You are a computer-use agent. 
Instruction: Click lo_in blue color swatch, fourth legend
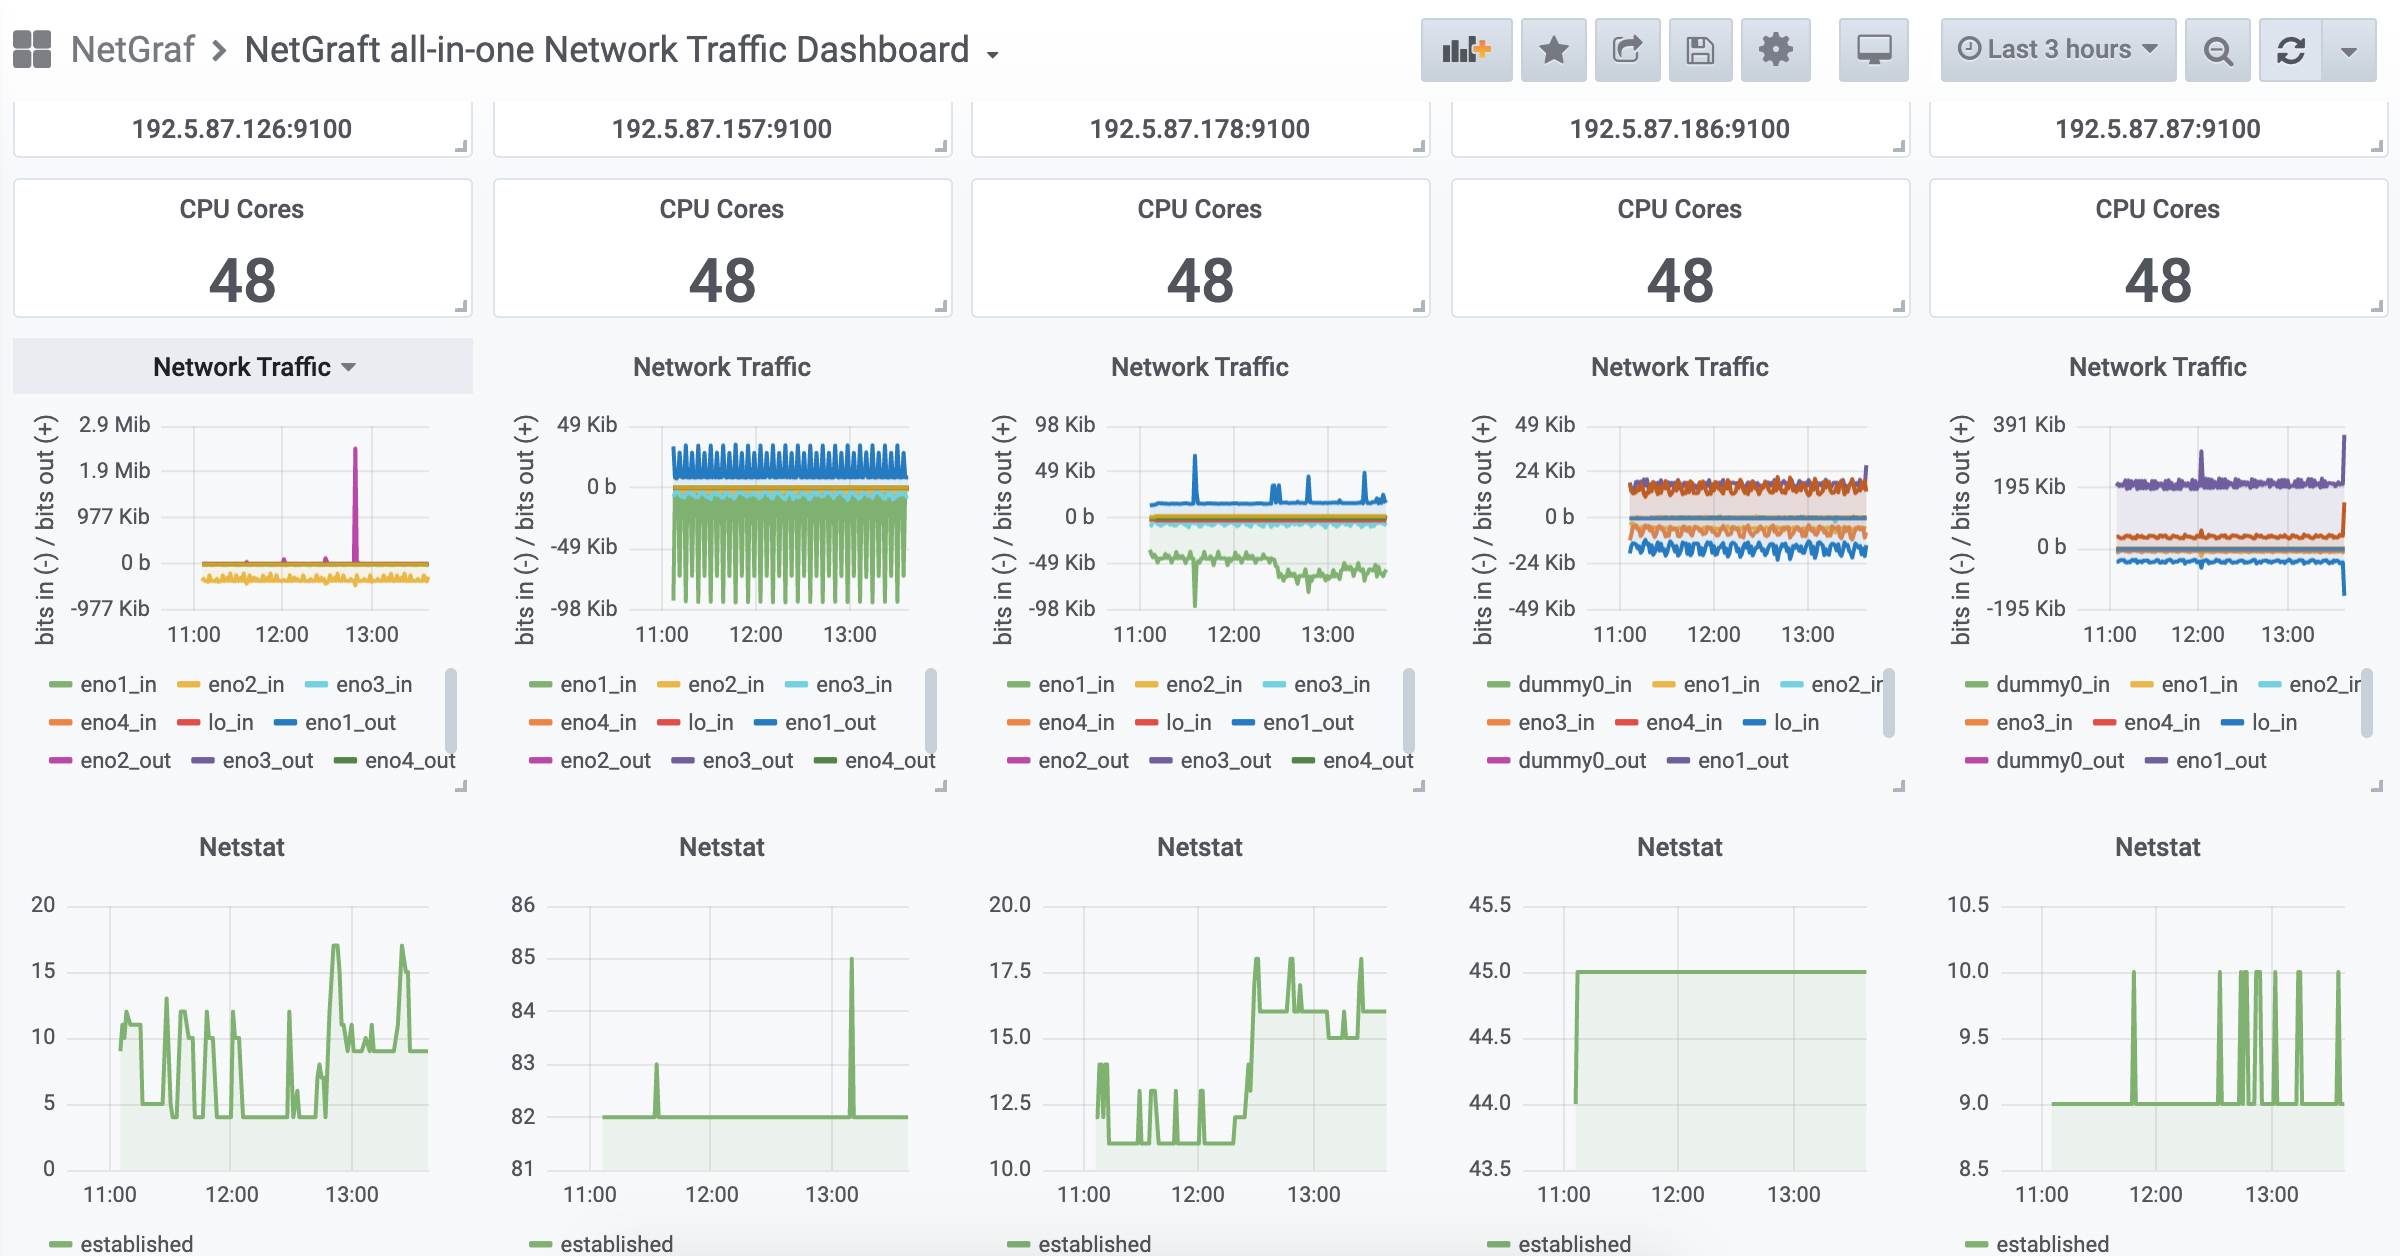tap(1754, 723)
